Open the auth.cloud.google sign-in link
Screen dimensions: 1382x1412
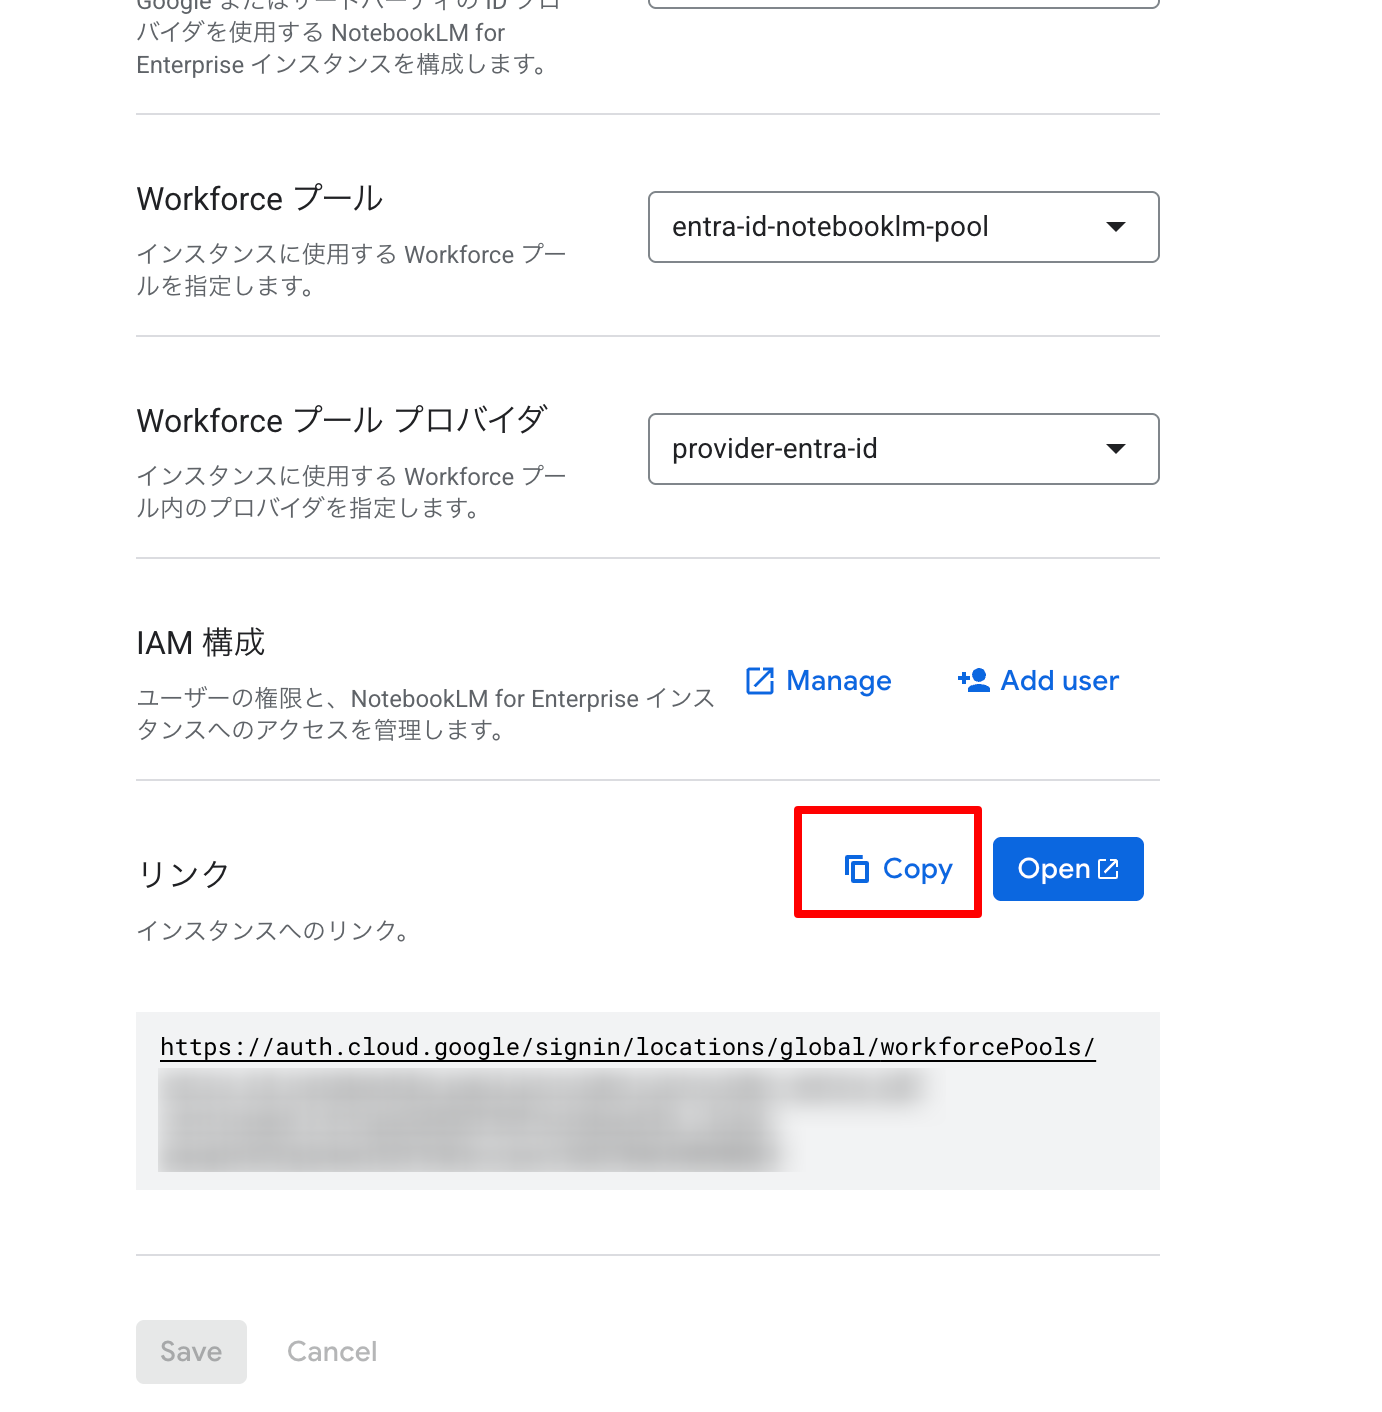pos(626,1047)
